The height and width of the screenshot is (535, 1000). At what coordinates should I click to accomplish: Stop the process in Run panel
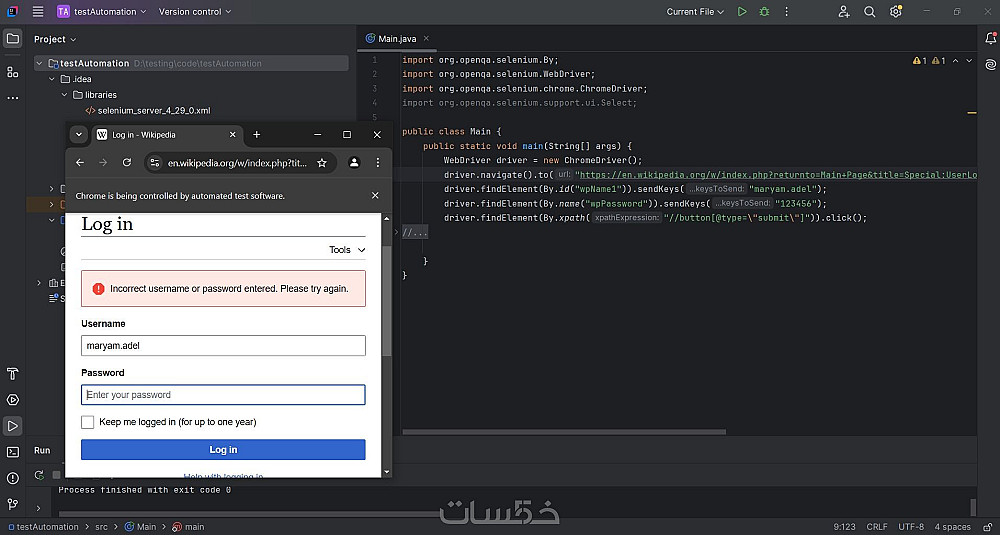56,475
